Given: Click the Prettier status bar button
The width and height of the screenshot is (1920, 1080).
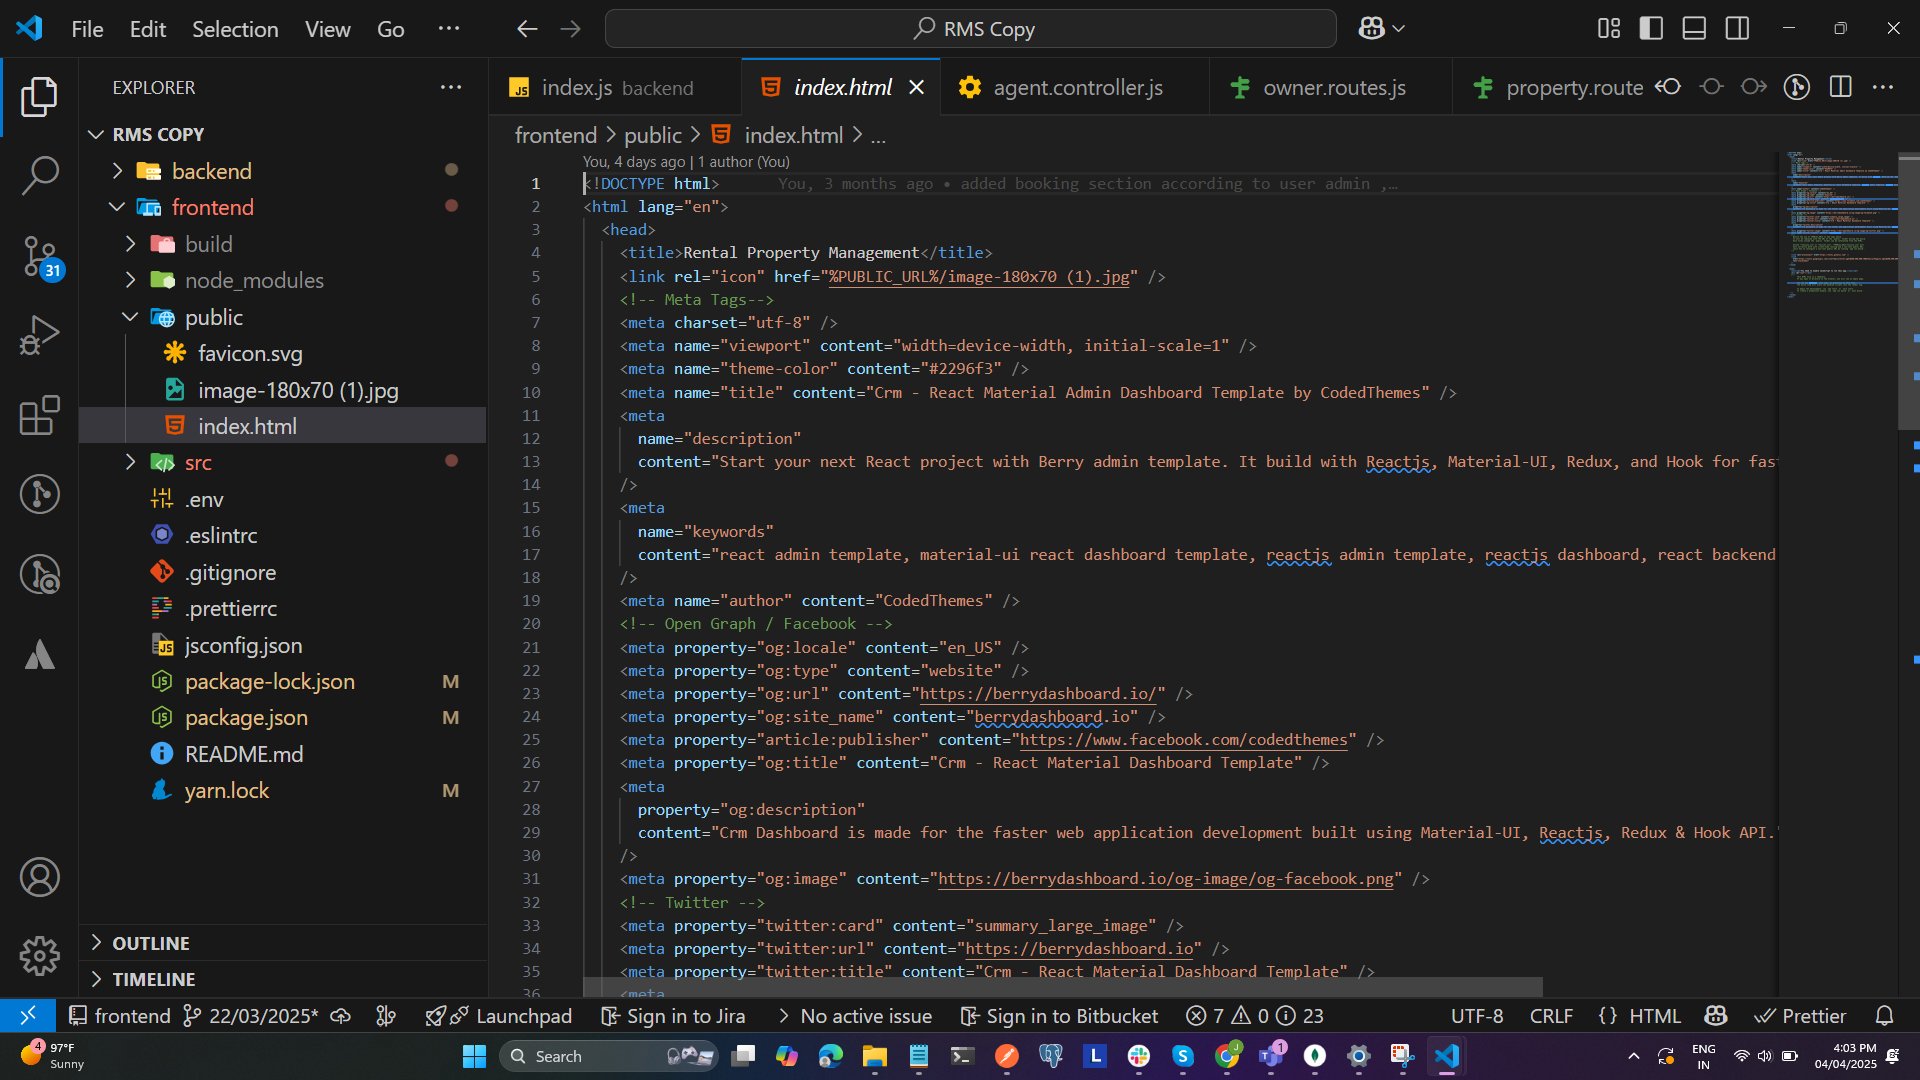Looking at the screenshot, I should tap(1801, 1016).
